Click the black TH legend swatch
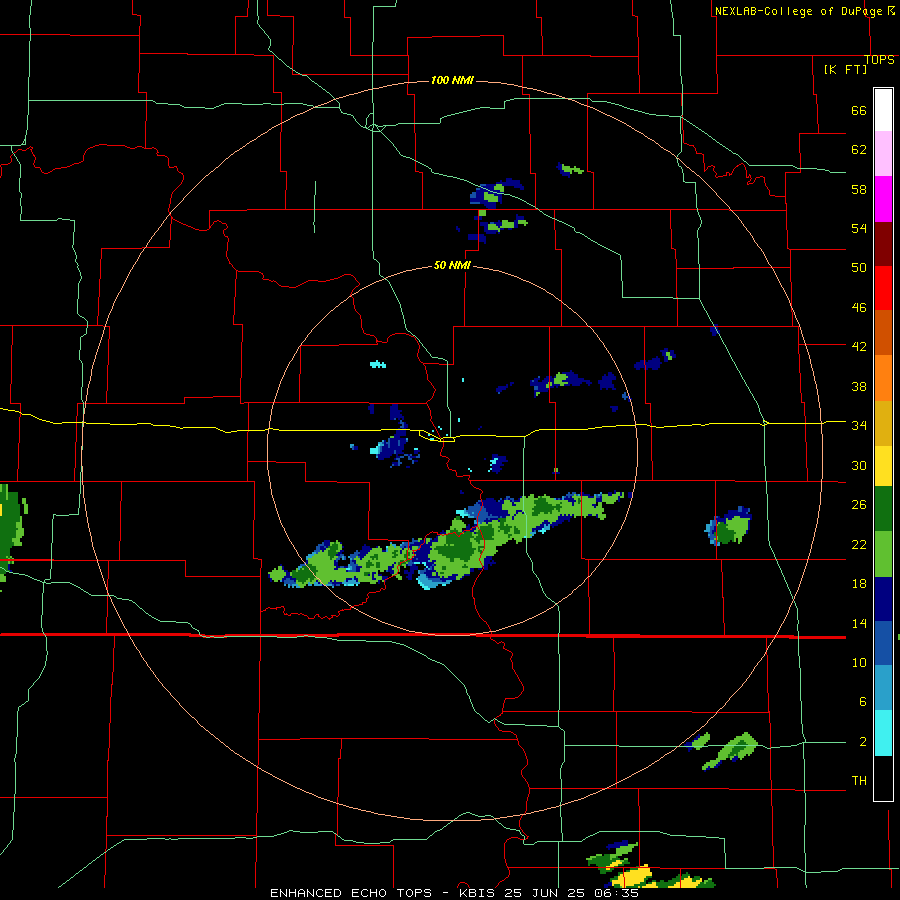The height and width of the screenshot is (900, 900). 883,778
